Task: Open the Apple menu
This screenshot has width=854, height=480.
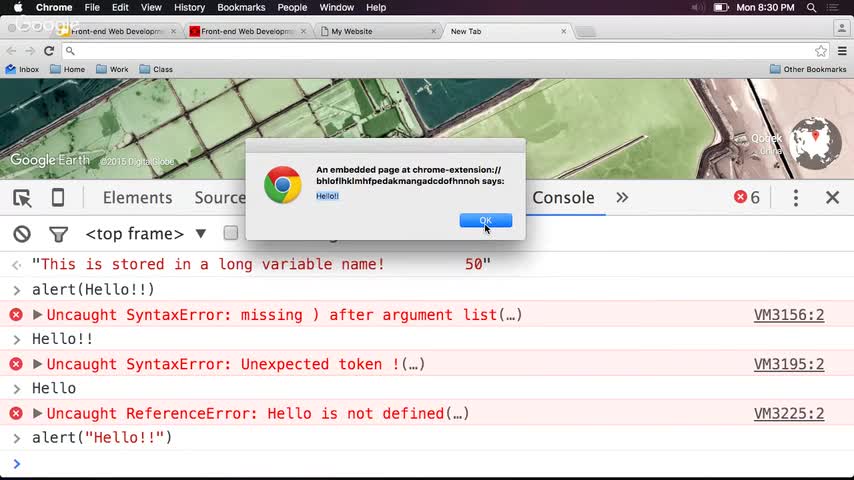Action: click(18, 8)
